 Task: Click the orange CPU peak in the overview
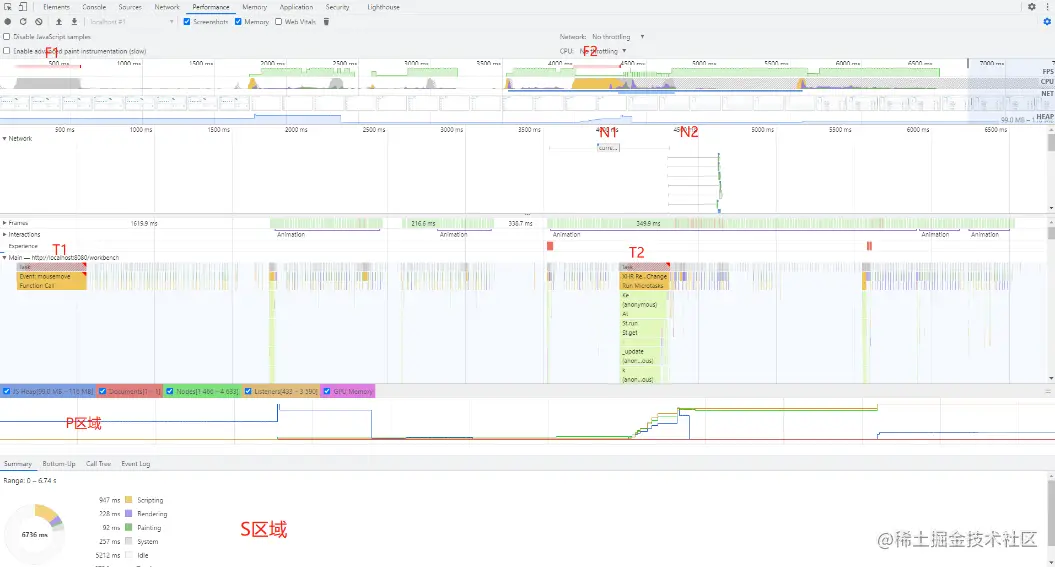pos(597,83)
